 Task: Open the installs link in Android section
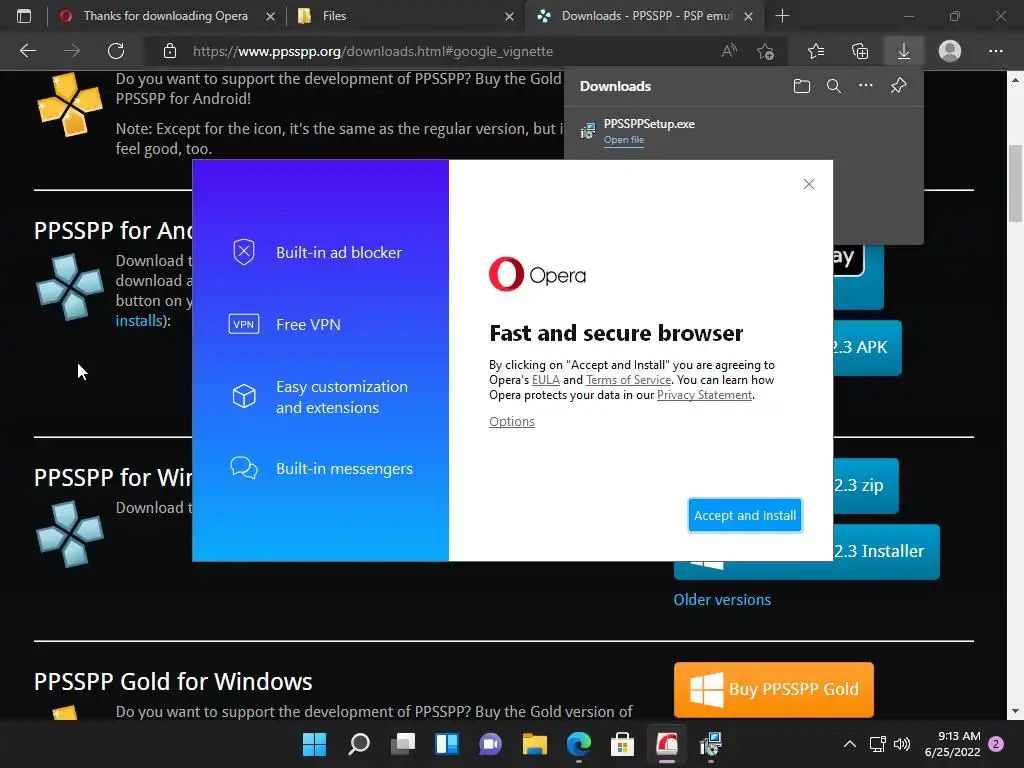coord(138,321)
